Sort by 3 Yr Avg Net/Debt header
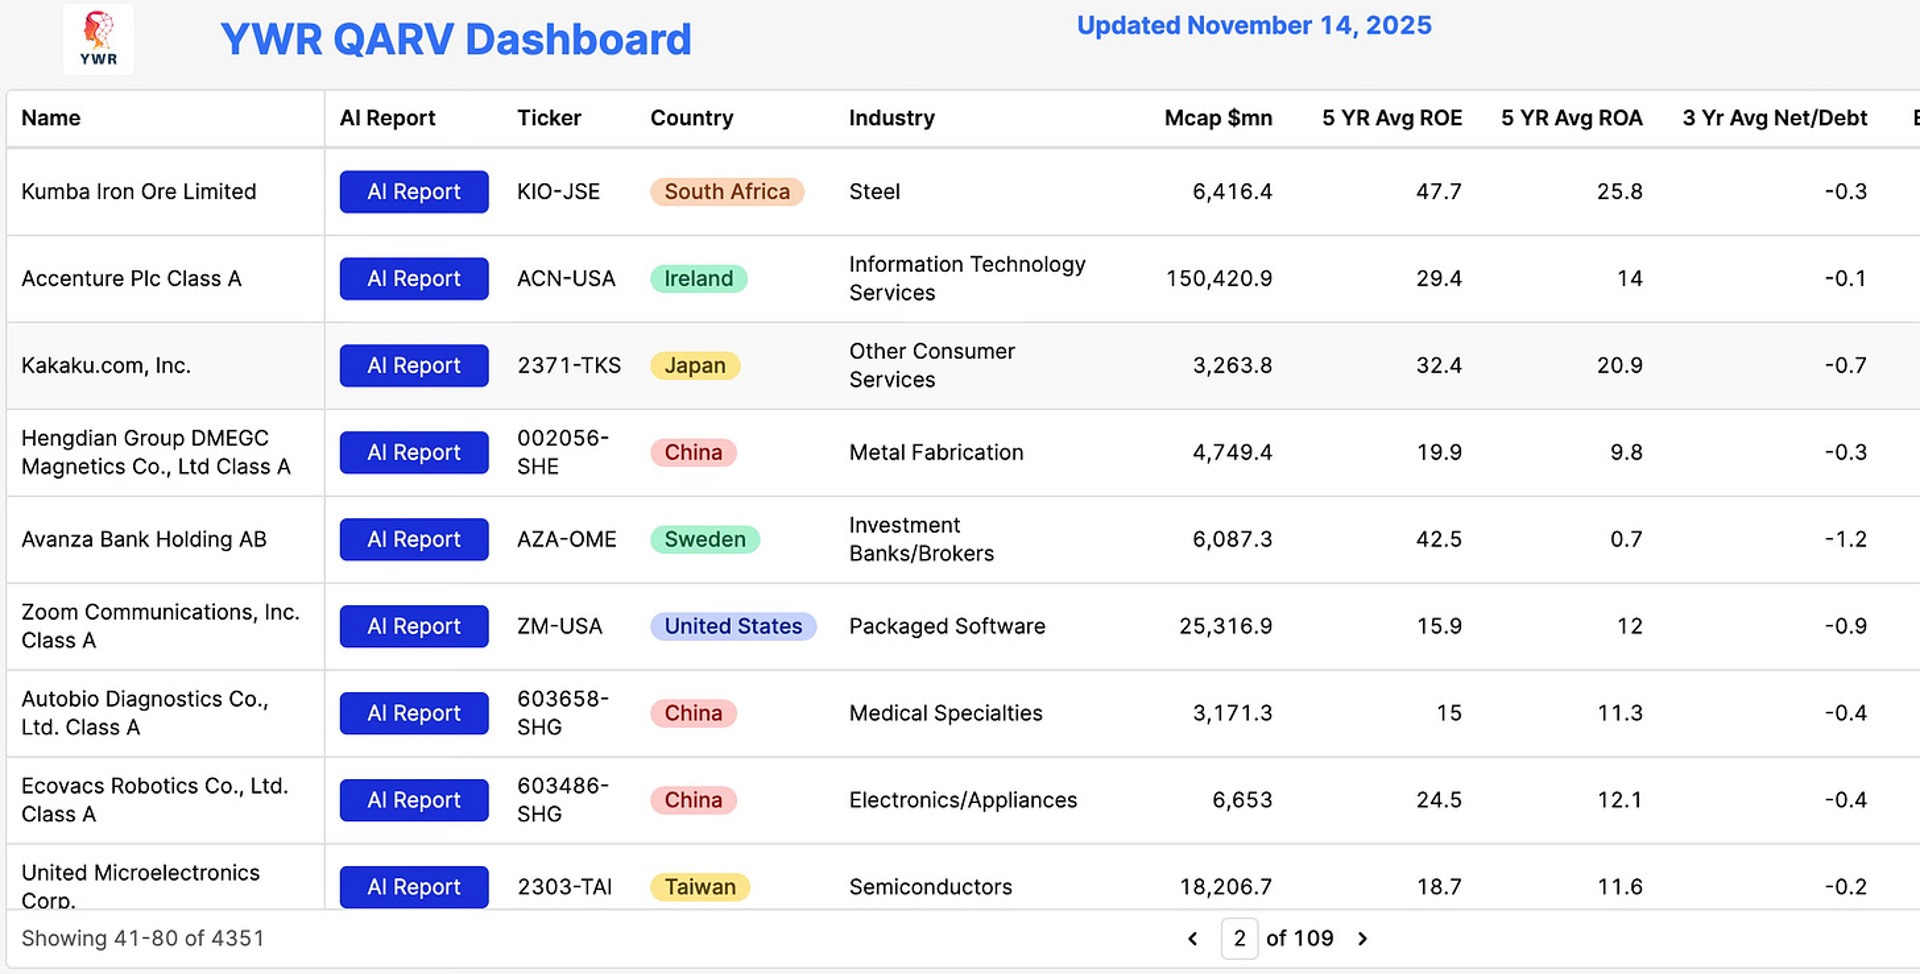This screenshot has width=1920, height=974. click(x=1775, y=118)
